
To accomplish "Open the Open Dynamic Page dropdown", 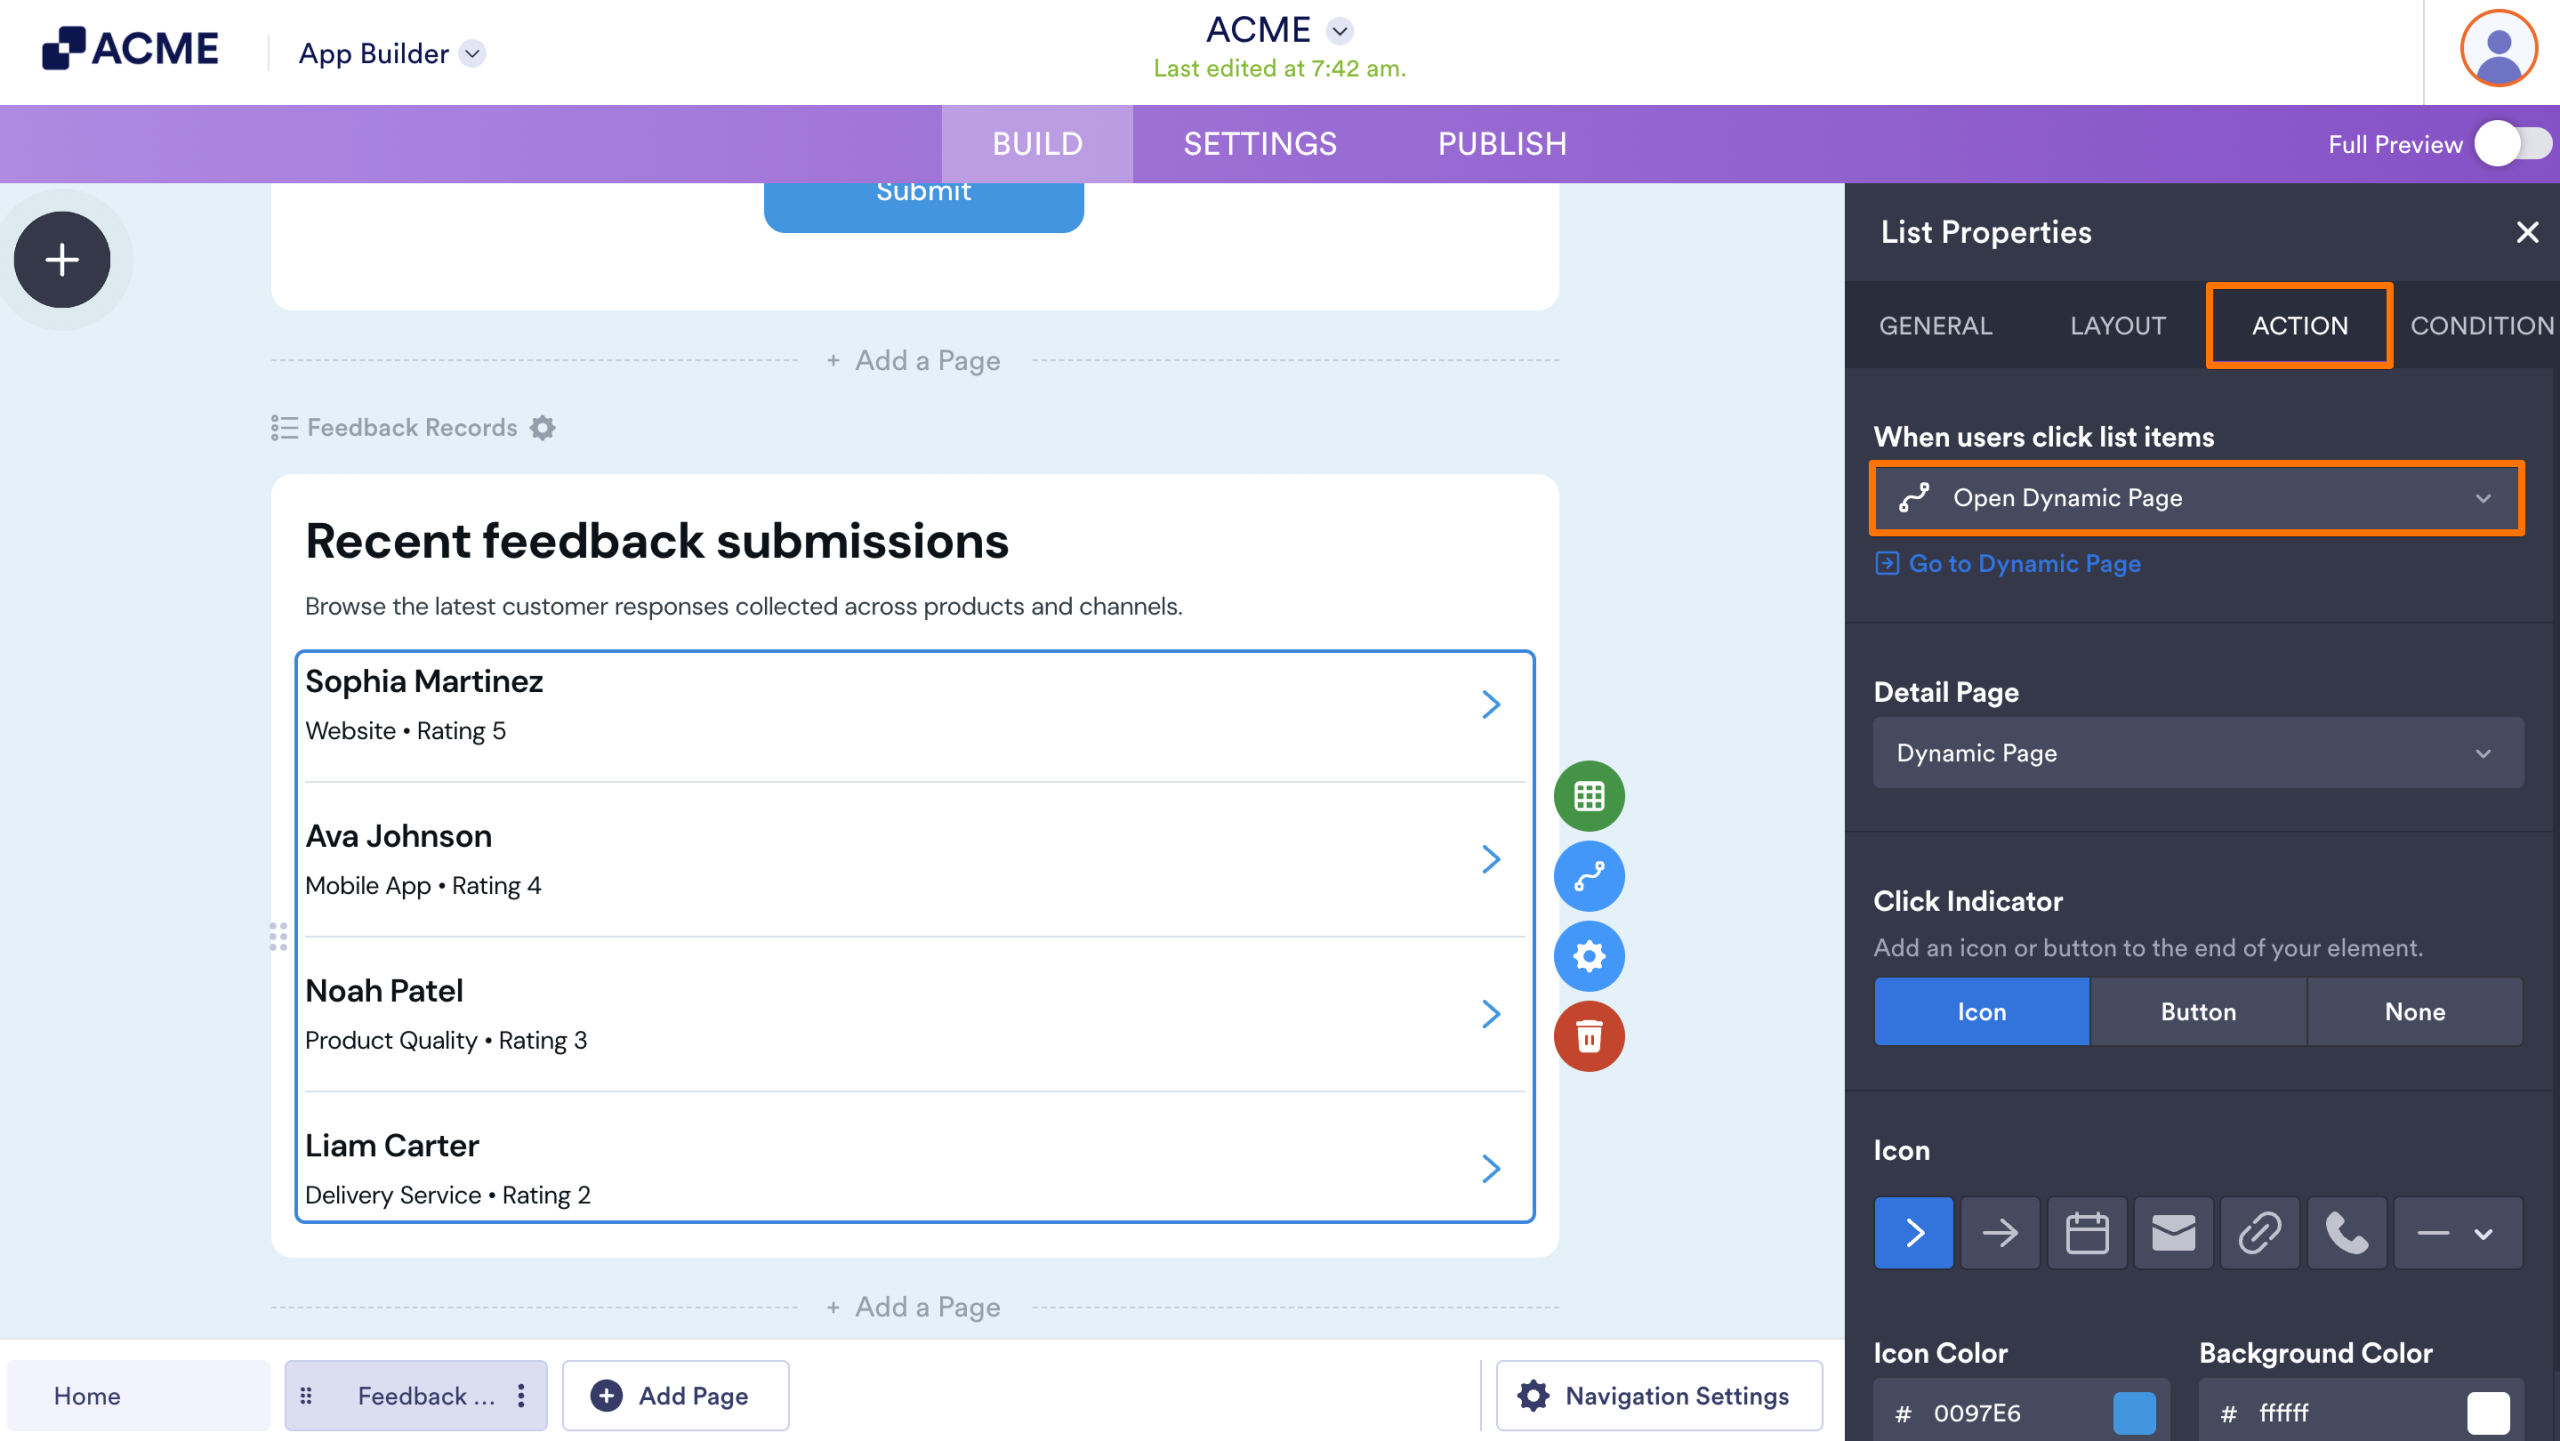I will point(2198,498).
